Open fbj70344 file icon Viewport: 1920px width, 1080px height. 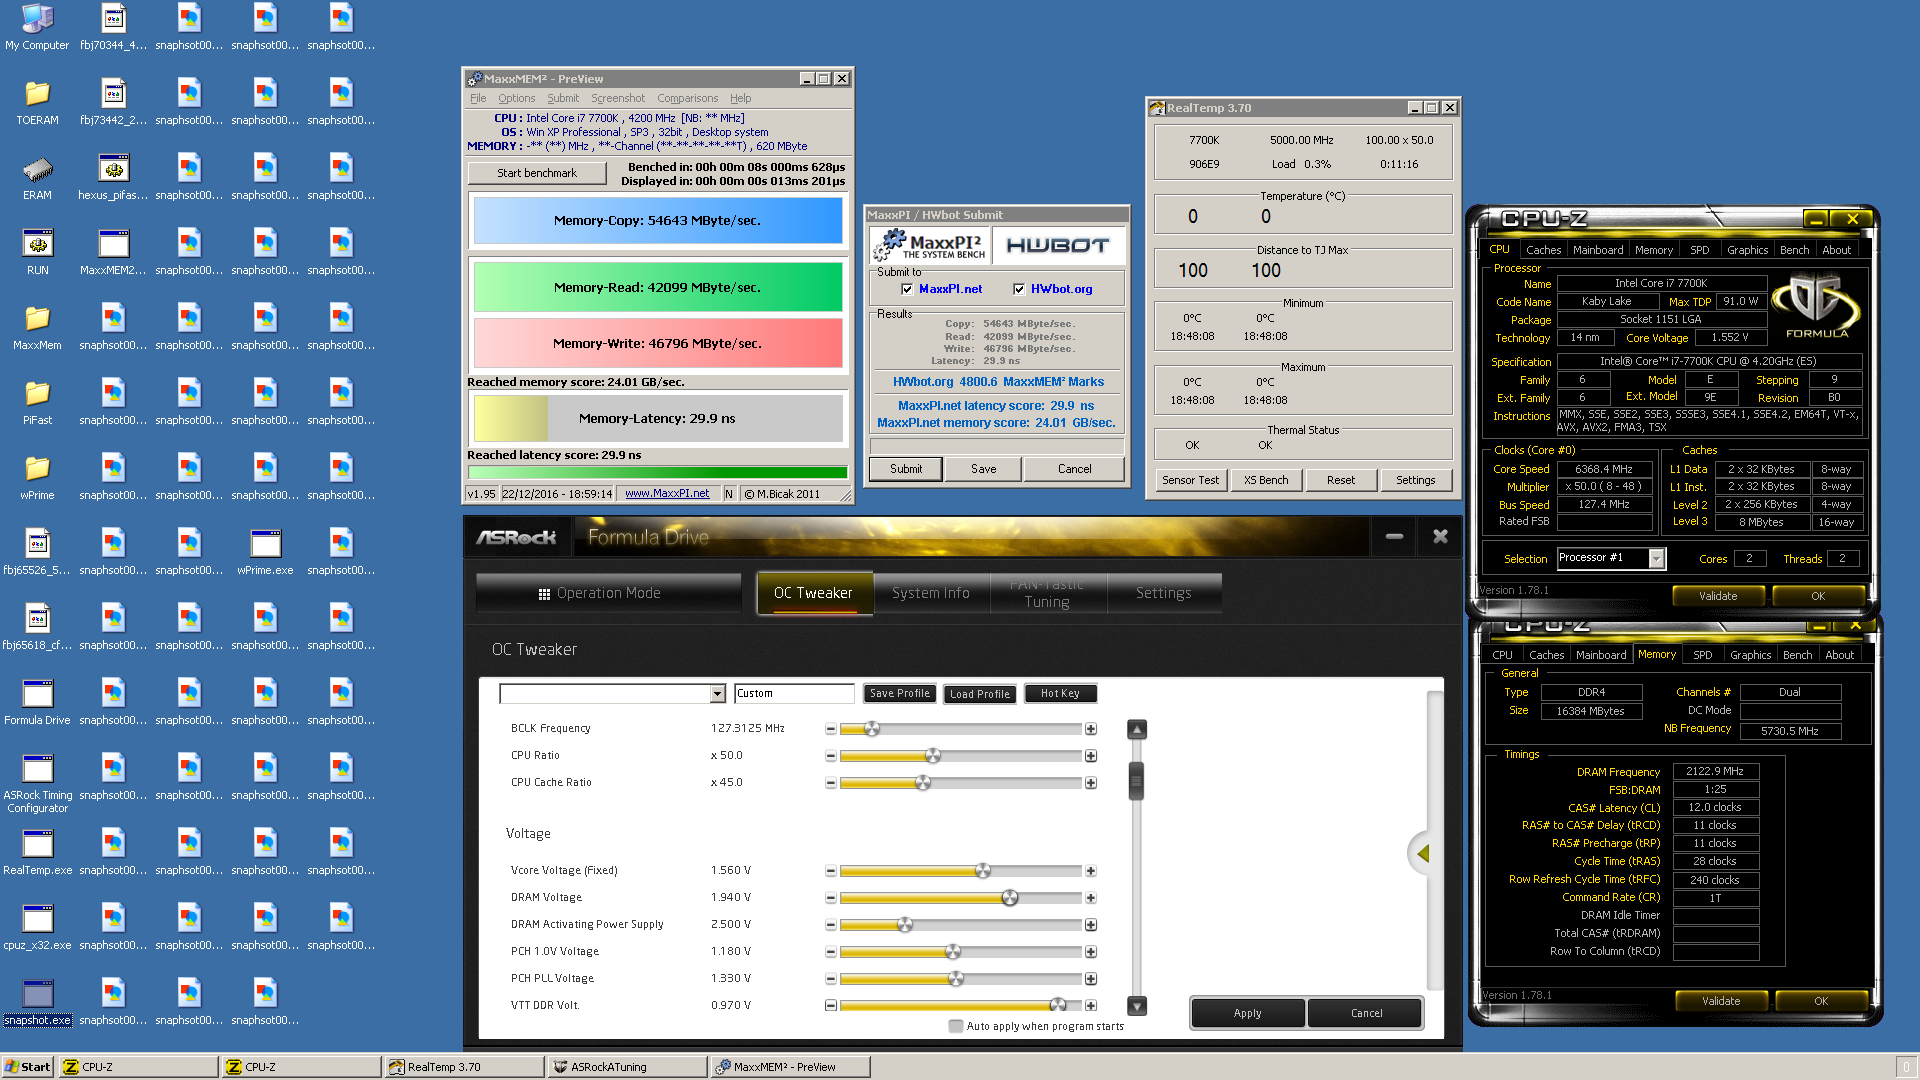(x=113, y=27)
